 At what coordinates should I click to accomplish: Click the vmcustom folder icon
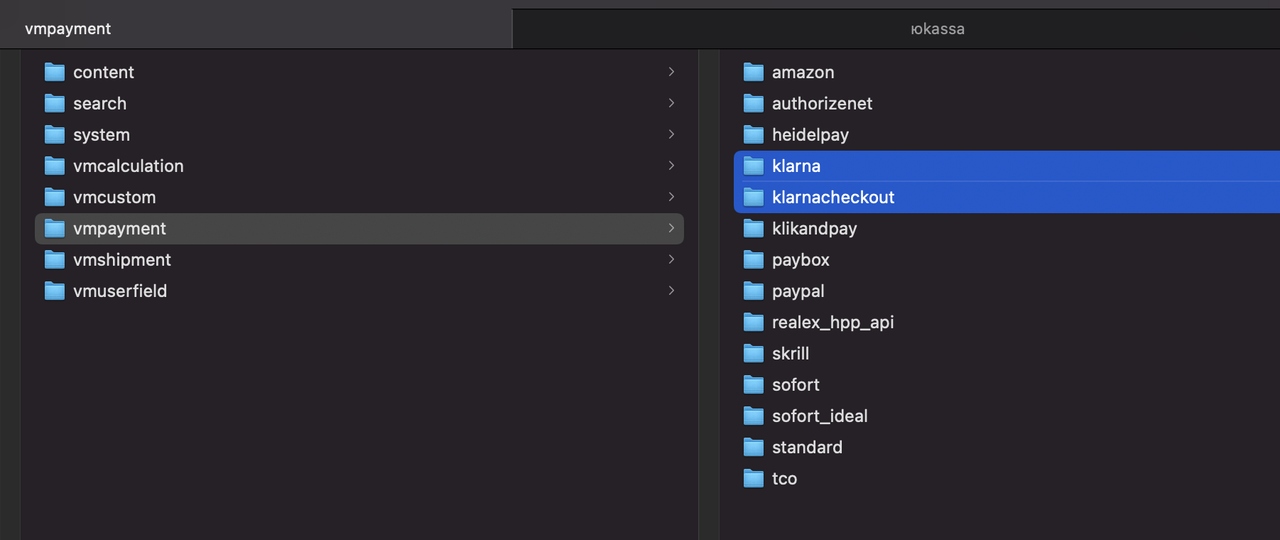[55, 197]
